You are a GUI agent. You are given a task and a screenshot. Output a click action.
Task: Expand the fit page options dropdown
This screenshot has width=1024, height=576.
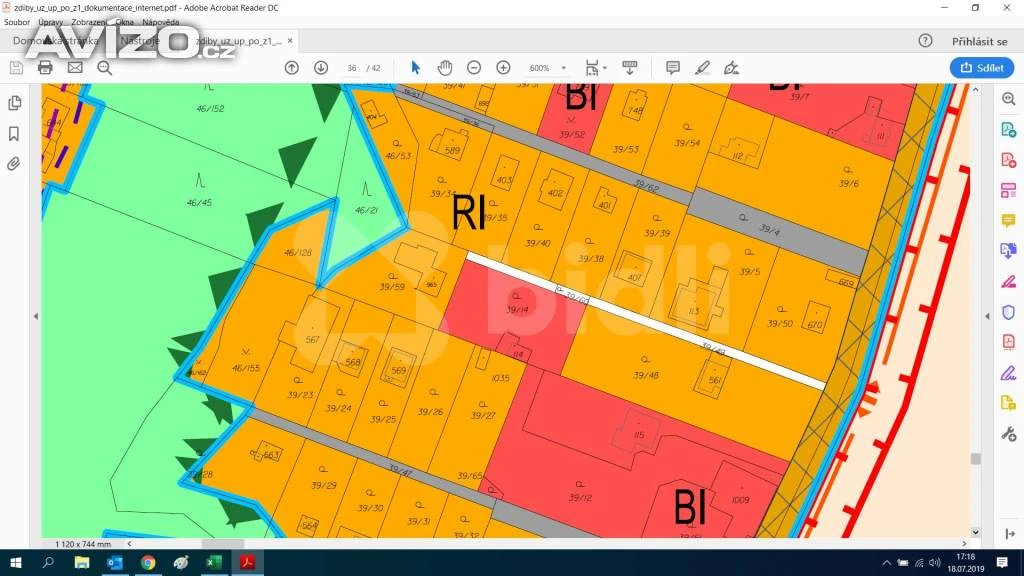click(x=595, y=67)
